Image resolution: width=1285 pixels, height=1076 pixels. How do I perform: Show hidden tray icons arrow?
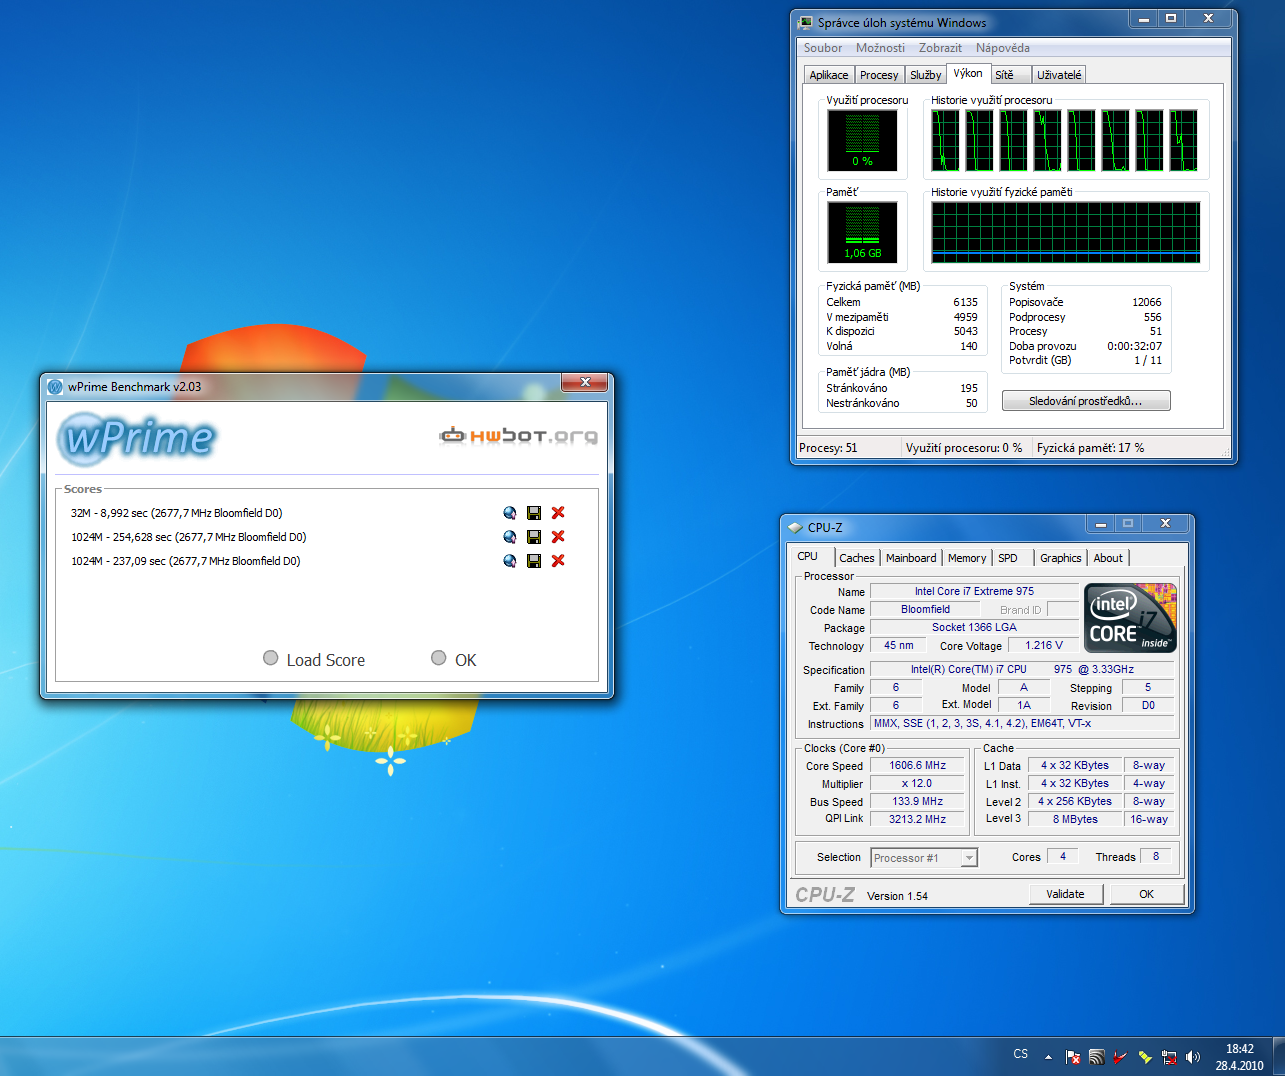coord(1048,1057)
